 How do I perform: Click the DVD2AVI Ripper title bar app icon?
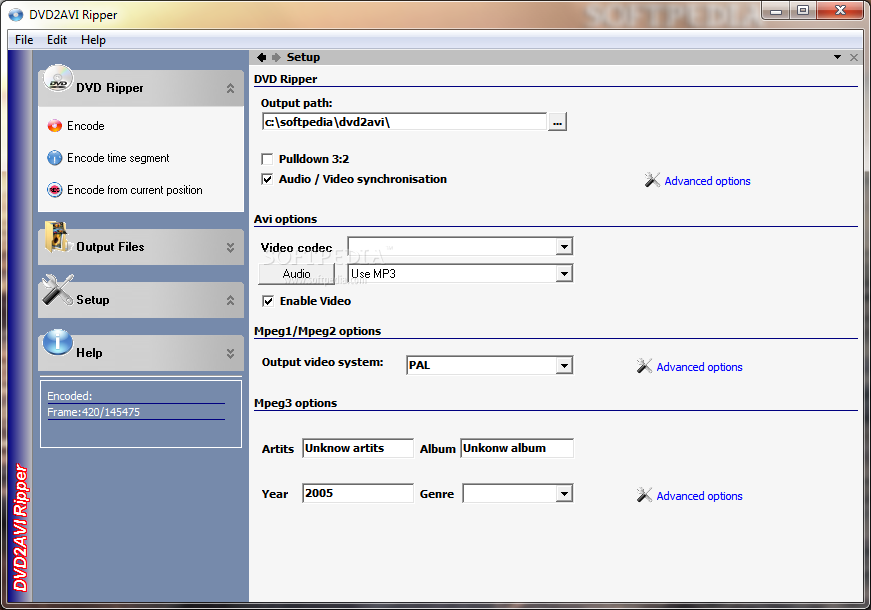pos(16,14)
